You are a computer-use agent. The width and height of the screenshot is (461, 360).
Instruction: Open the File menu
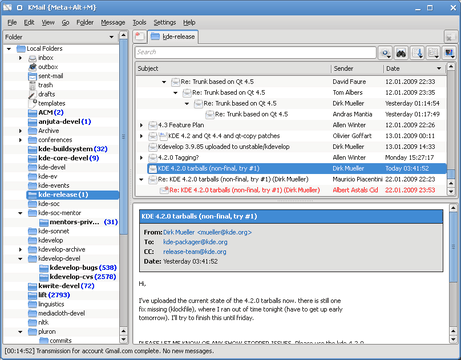point(12,22)
